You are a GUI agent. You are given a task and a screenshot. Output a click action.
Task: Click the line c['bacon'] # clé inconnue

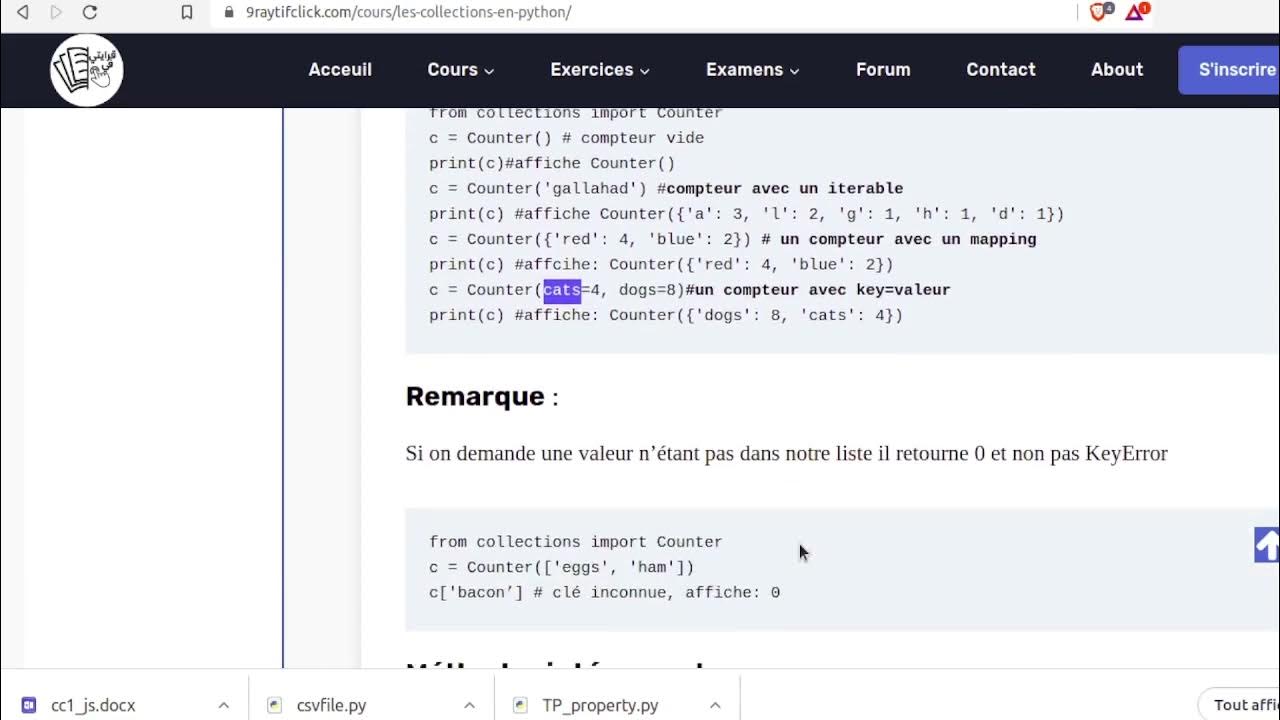click(x=604, y=592)
